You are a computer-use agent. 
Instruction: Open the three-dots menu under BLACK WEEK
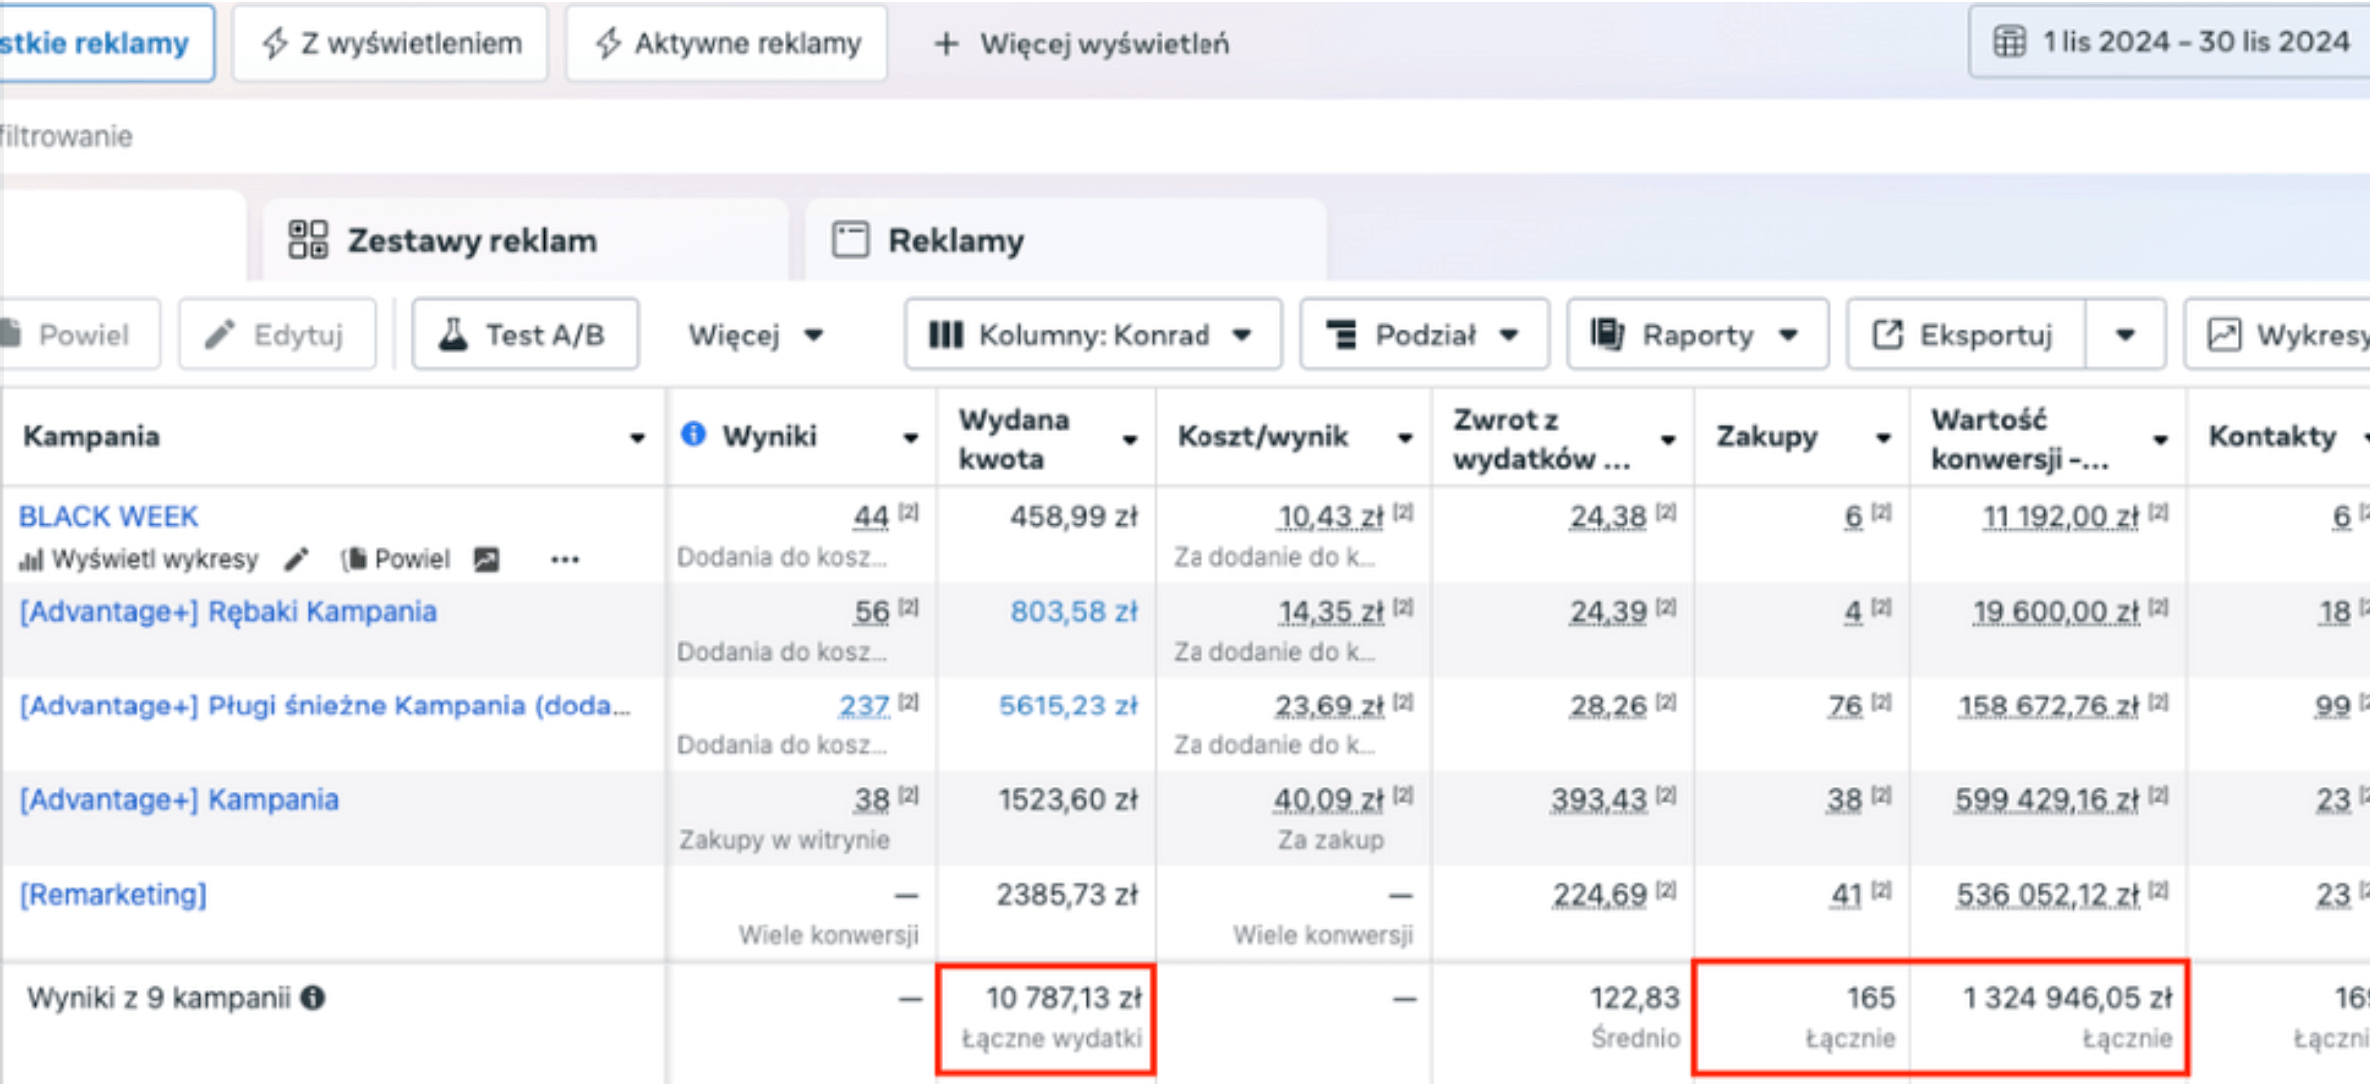click(565, 559)
